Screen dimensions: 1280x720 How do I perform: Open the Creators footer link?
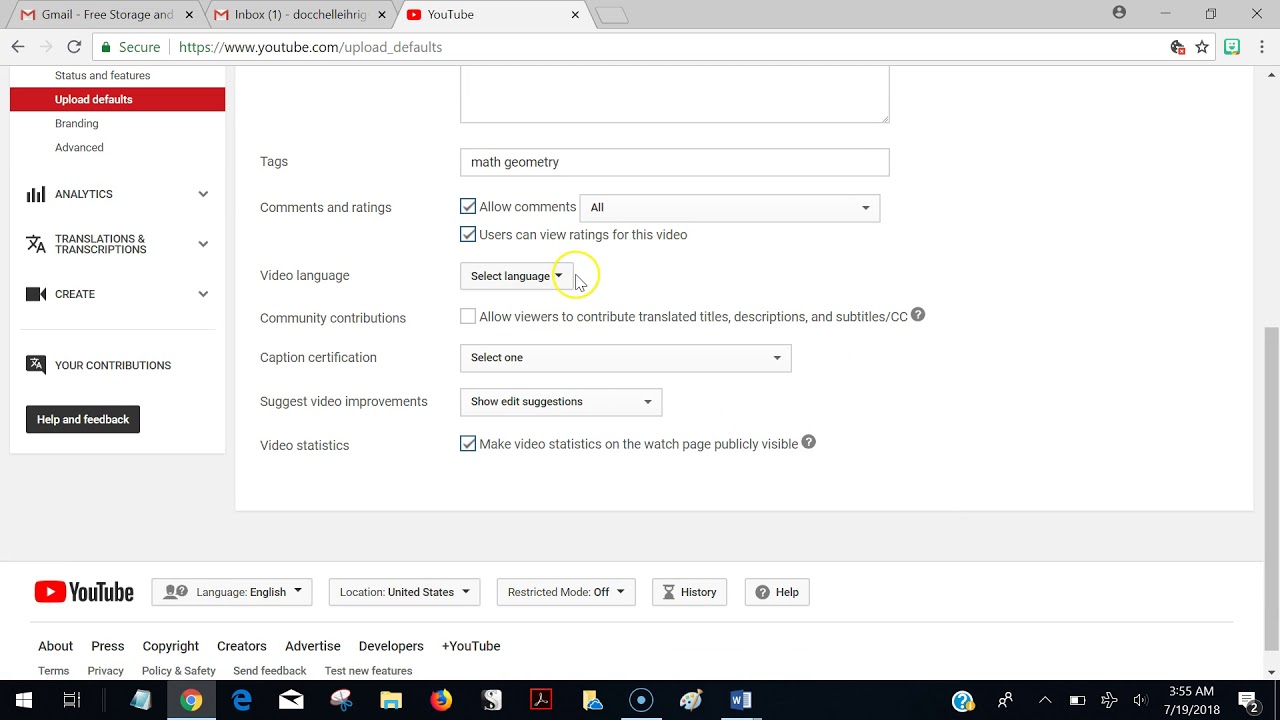click(x=242, y=646)
